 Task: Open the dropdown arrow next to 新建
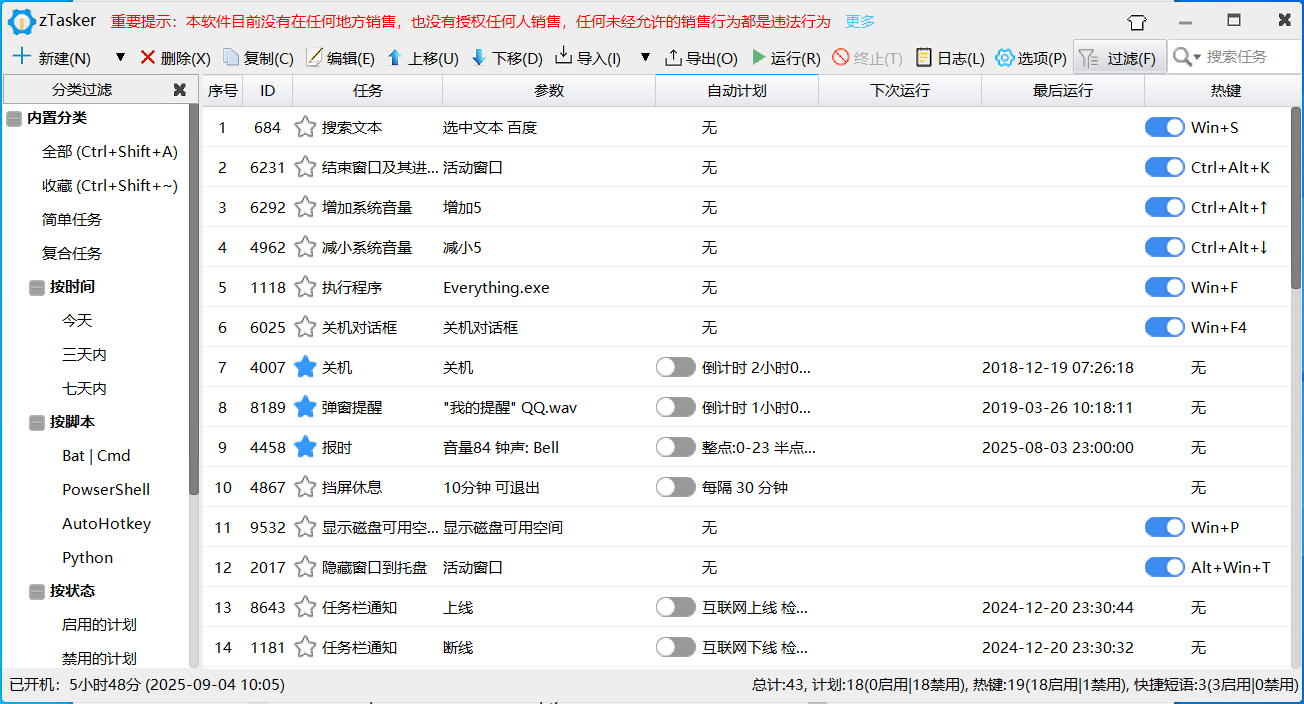point(120,58)
